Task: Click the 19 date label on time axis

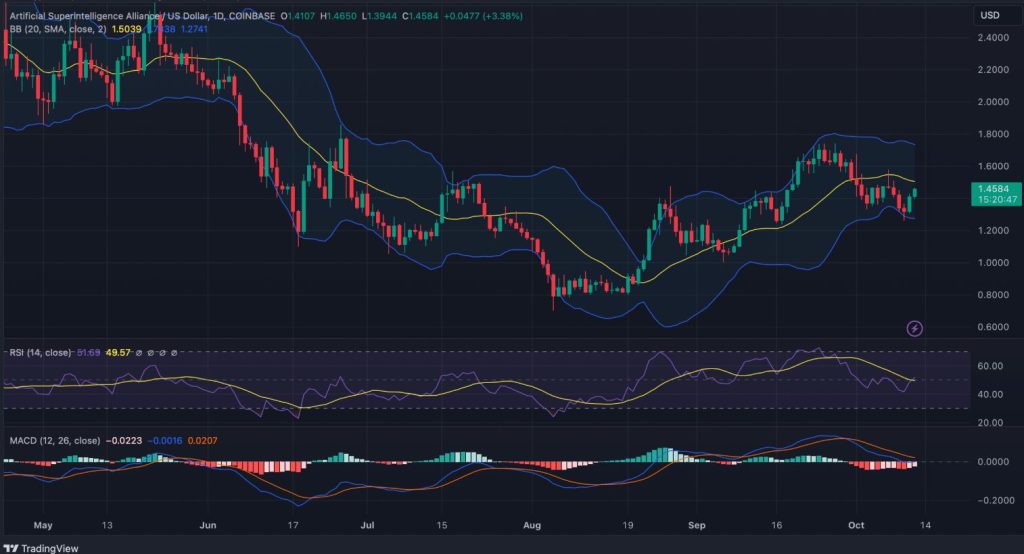Action: click(x=628, y=525)
